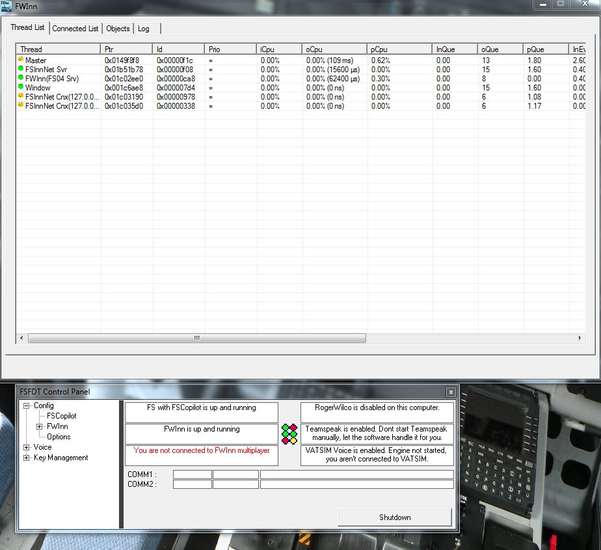Click the FWInn application title icon
601x550 pixels.
pyautogui.click(x=7, y=6)
